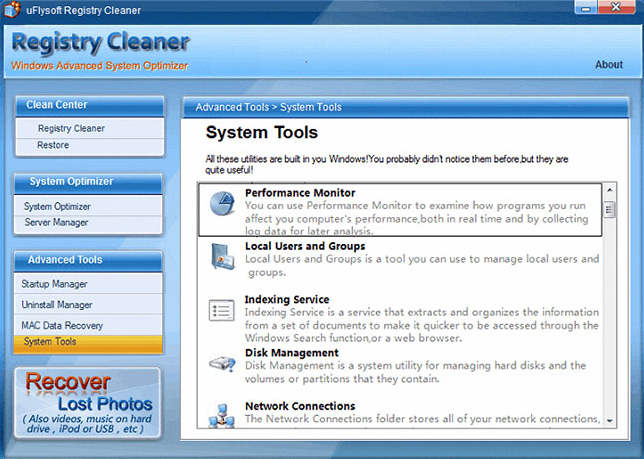Click the System Optimizer section header
The height and width of the screenshot is (459, 644).
point(88,182)
